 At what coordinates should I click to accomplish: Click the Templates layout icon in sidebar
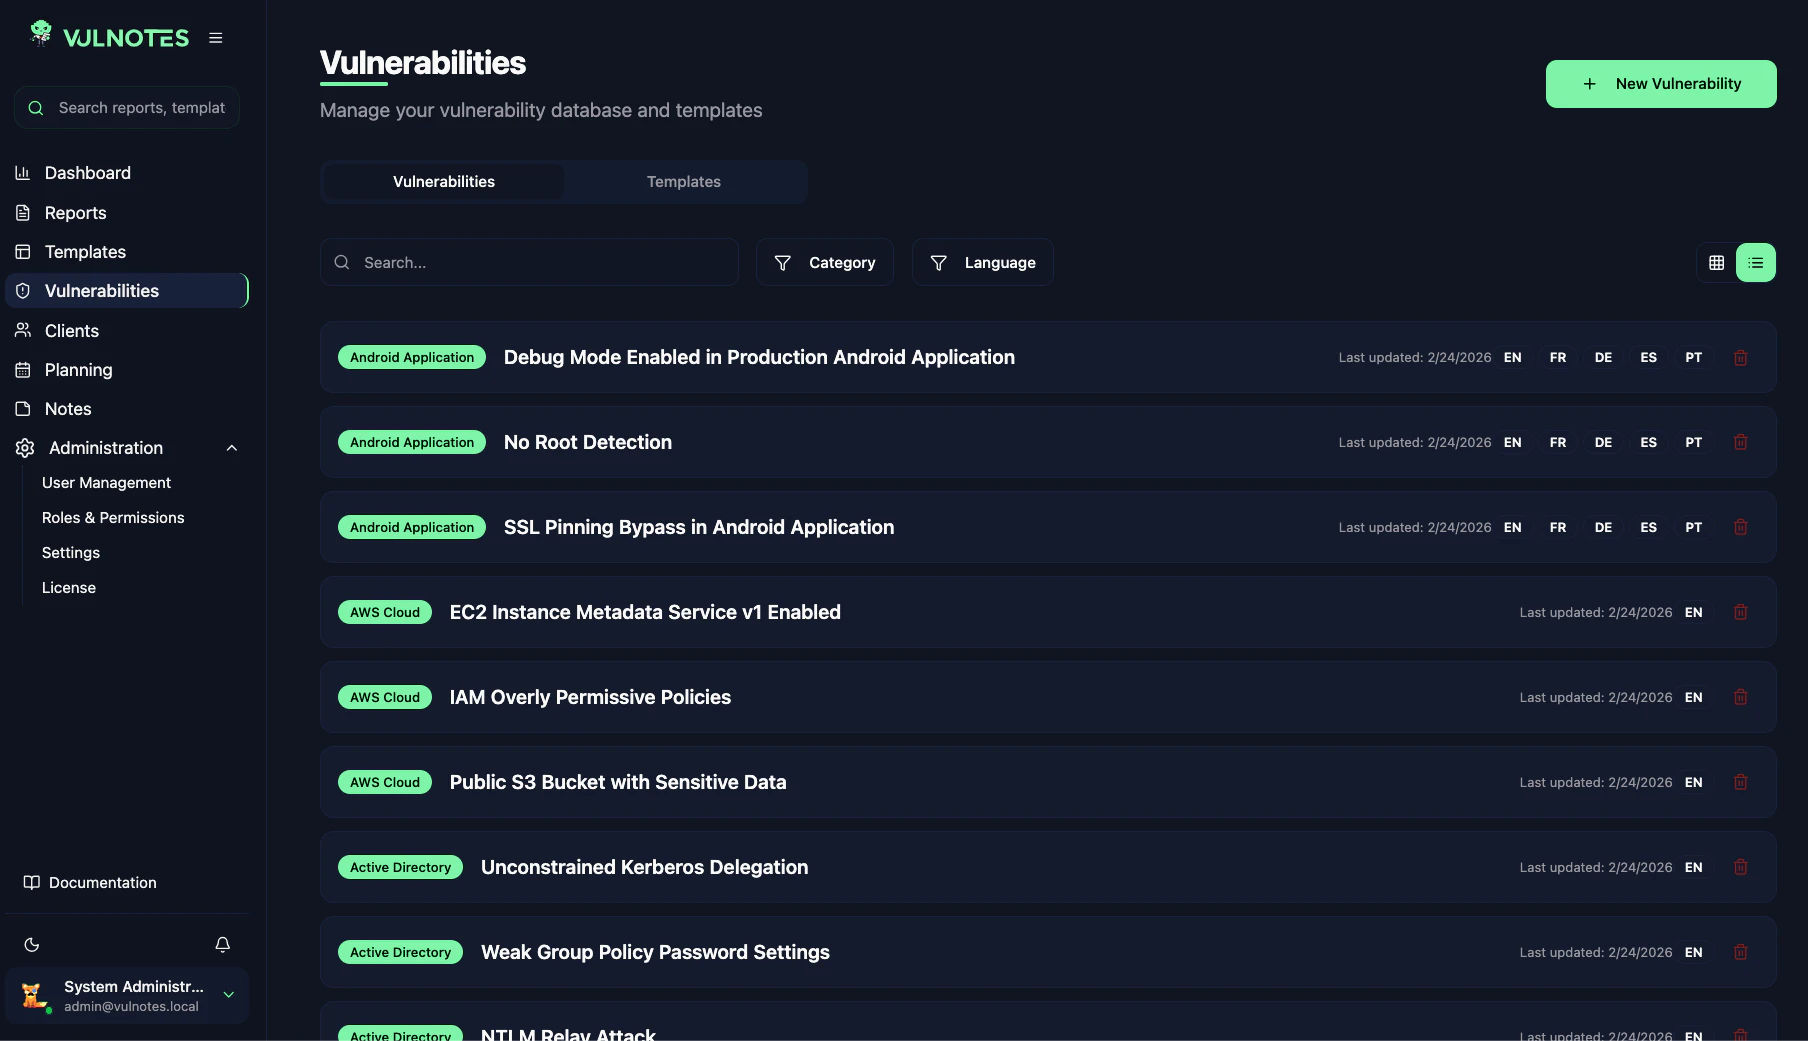click(x=23, y=252)
